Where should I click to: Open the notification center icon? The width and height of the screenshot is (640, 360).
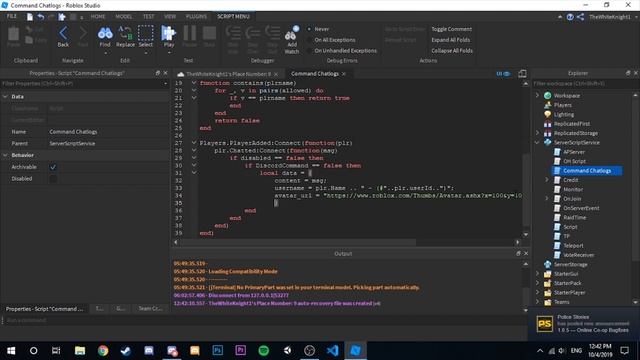coord(624,351)
